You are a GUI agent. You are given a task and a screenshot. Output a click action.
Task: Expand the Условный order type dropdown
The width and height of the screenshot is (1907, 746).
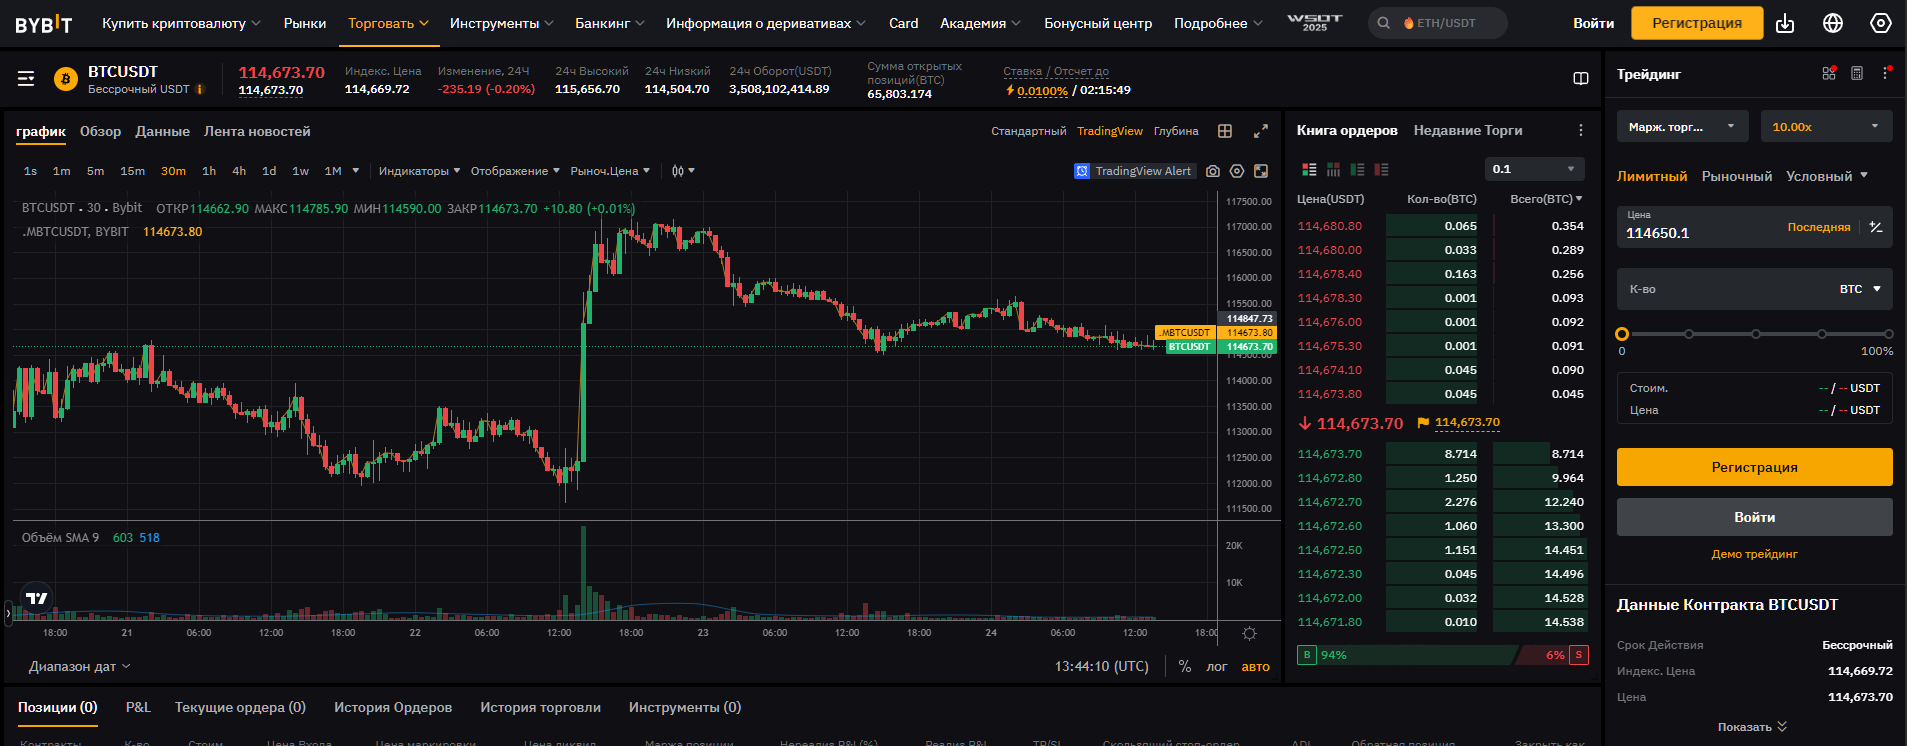[x=1827, y=176]
